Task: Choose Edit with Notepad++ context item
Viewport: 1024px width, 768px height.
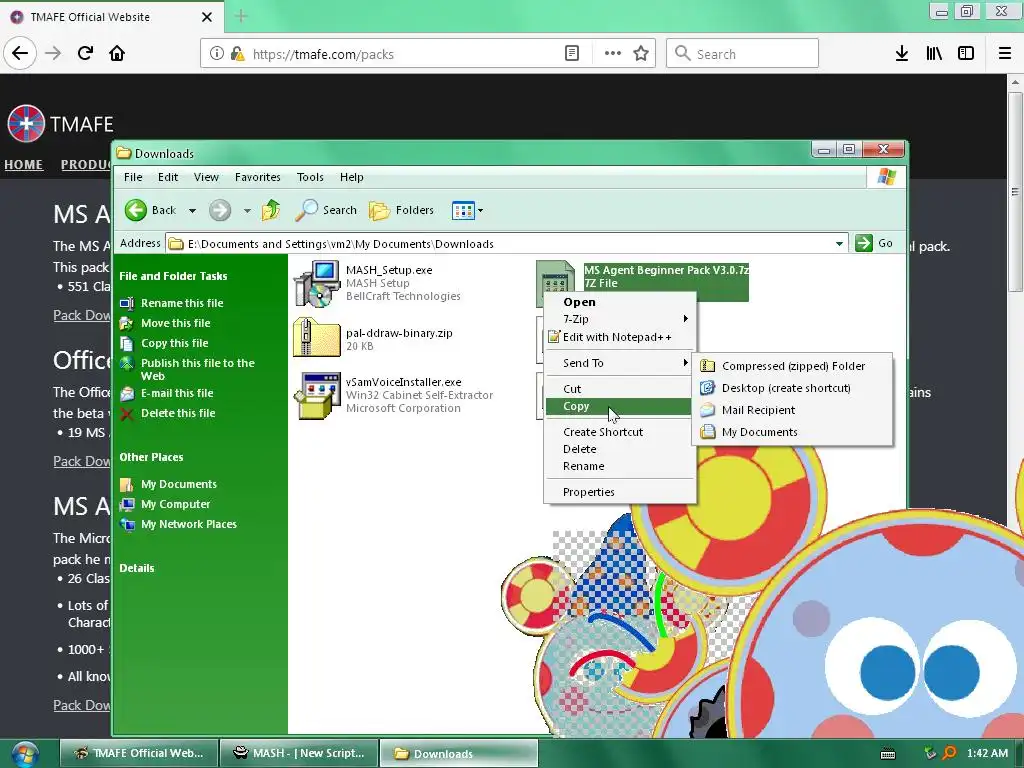Action: pyautogui.click(x=620, y=337)
